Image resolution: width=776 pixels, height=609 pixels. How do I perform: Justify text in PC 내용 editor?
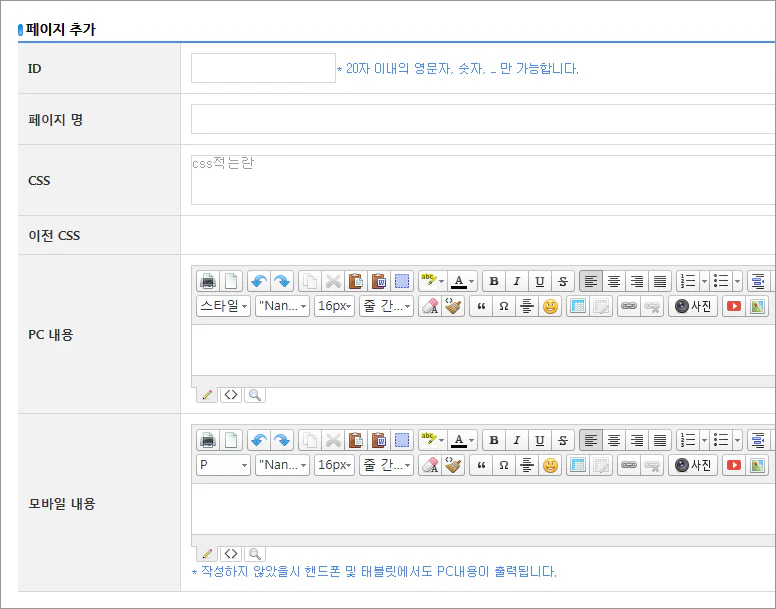coord(660,281)
